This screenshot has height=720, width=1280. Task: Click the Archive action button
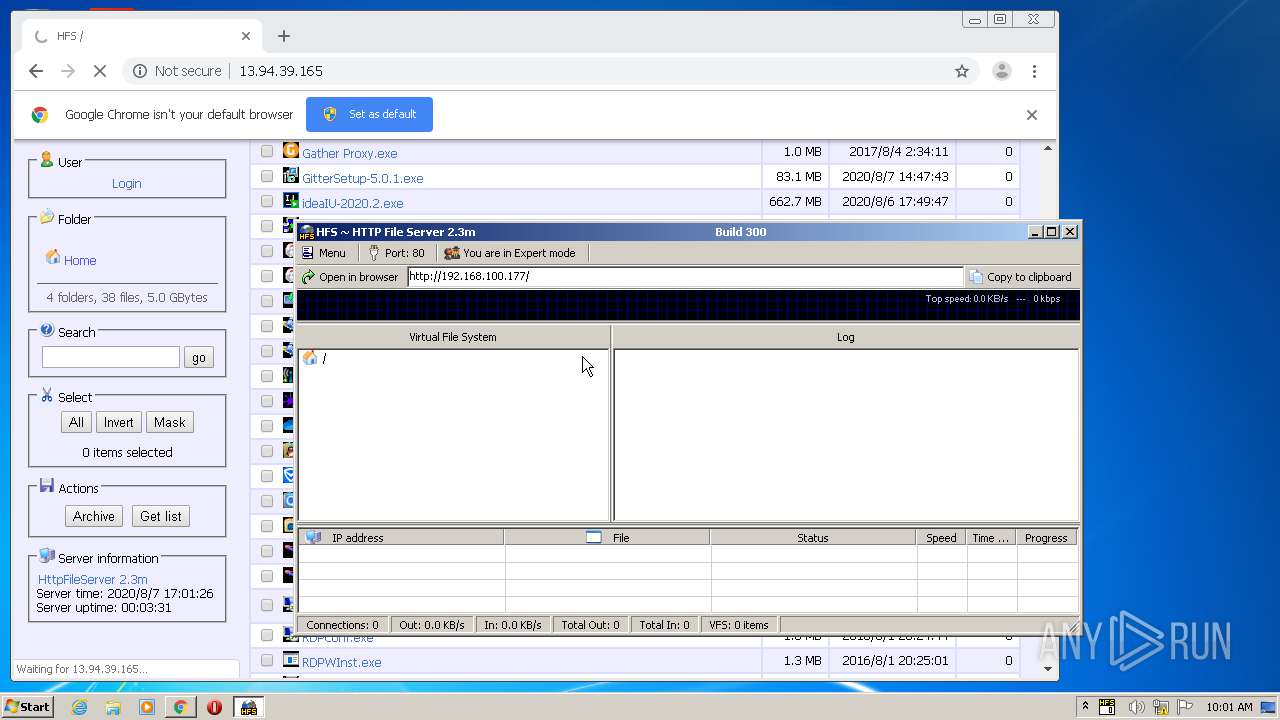pos(94,516)
